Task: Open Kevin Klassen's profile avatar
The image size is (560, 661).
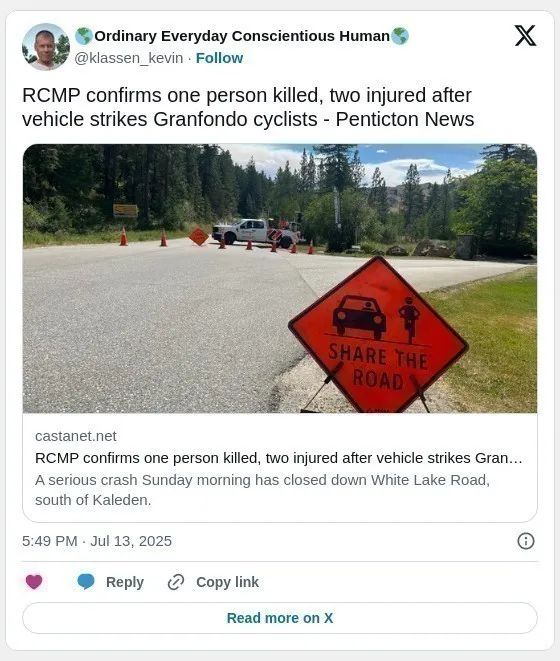Action: click(46, 46)
